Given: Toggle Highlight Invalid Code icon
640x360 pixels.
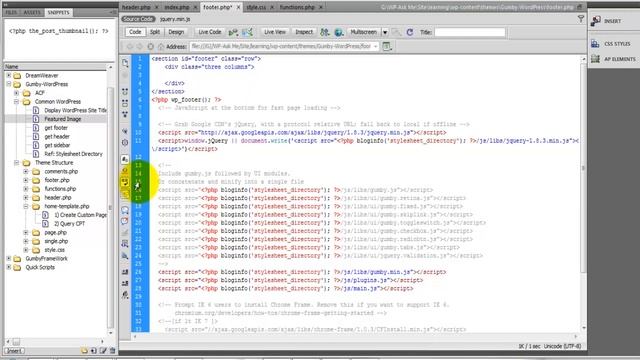Looking at the screenshot, I should pos(125,171).
